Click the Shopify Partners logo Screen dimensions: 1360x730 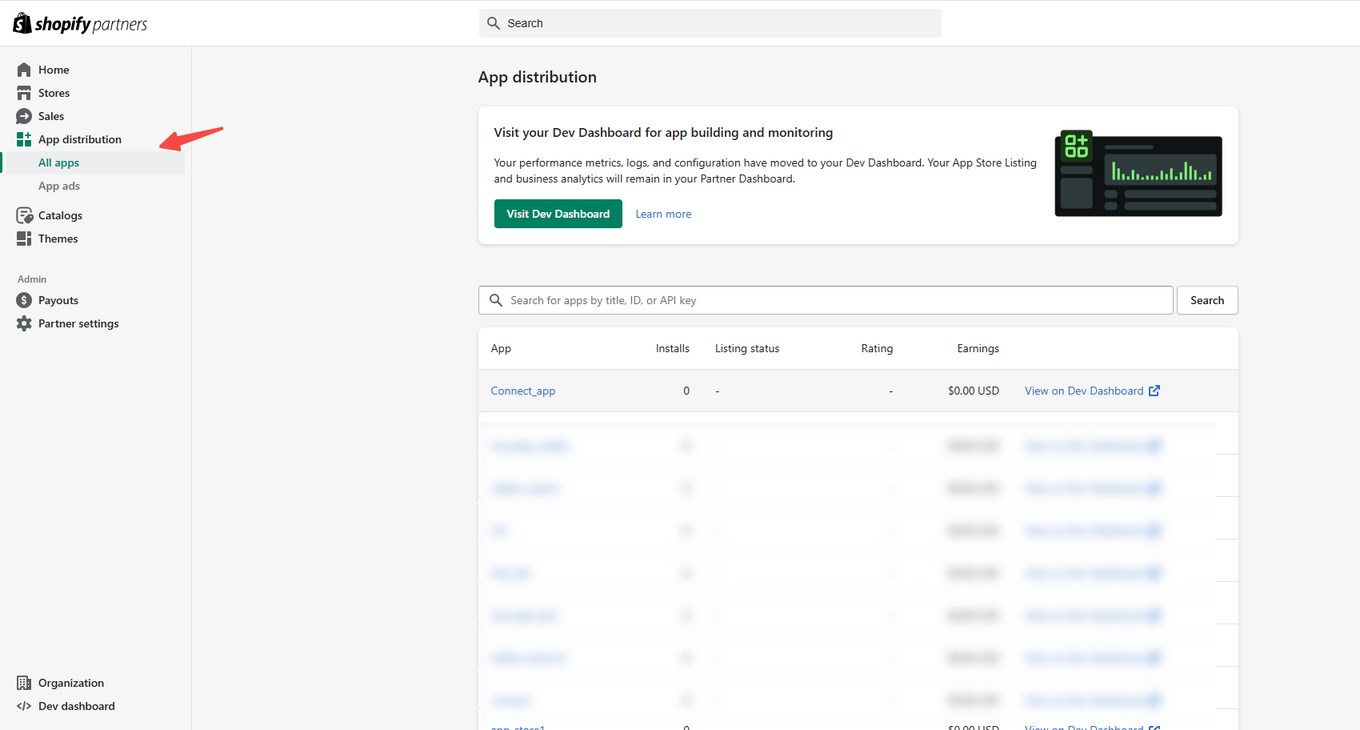(x=80, y=23)
